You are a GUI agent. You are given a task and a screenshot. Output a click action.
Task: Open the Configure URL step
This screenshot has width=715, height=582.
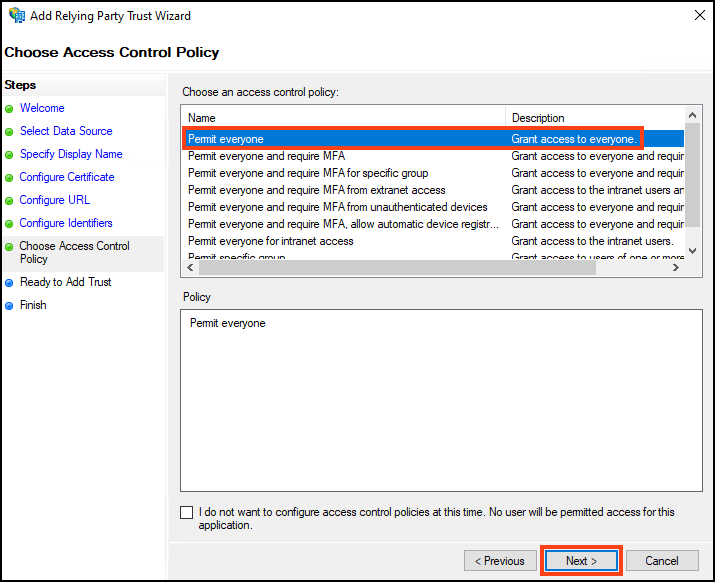tap(54, 200)
